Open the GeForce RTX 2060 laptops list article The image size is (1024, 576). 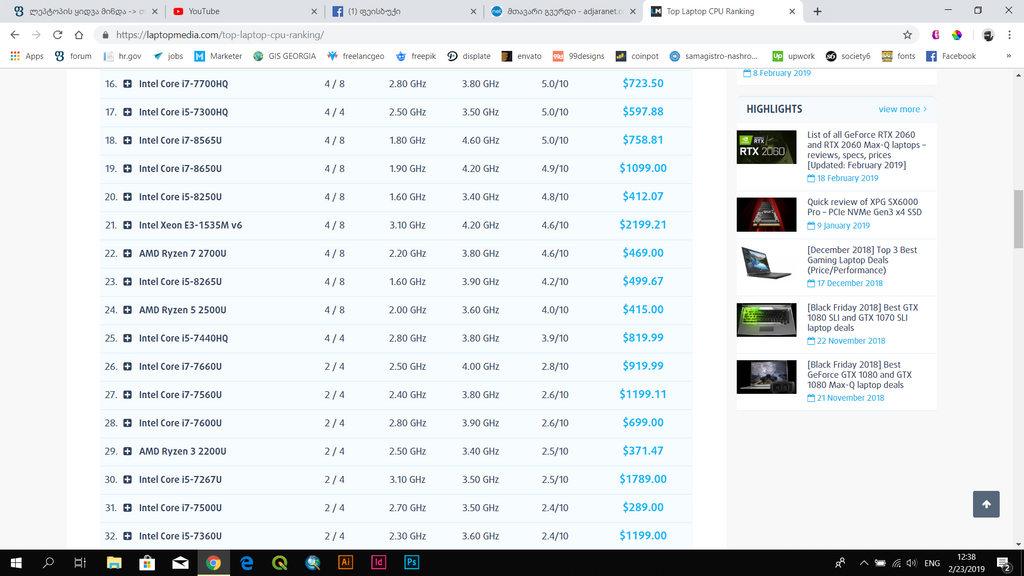pyautogui.click(x=866, y=150)
